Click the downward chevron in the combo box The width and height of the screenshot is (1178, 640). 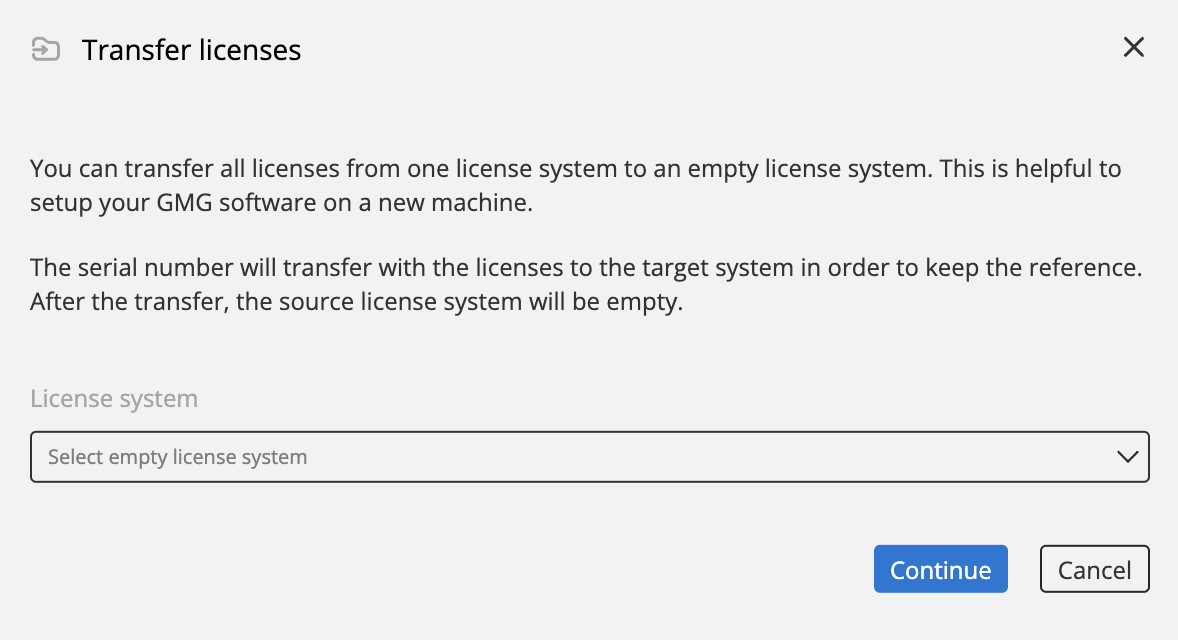point(1127,457)
